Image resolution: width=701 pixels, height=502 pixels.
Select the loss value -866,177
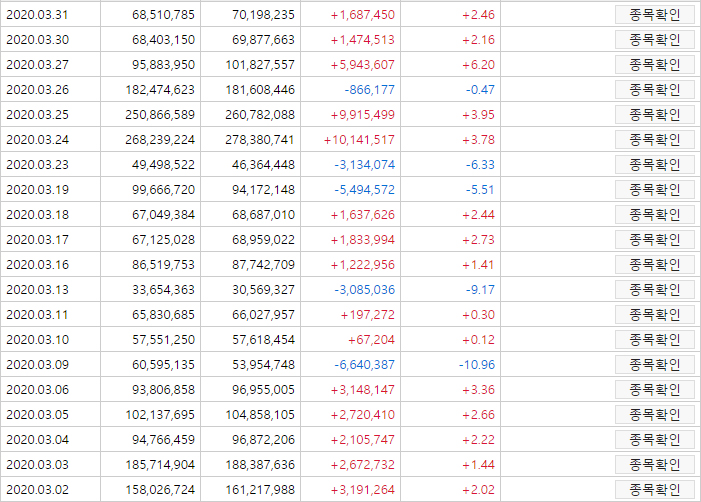[370, 90]
